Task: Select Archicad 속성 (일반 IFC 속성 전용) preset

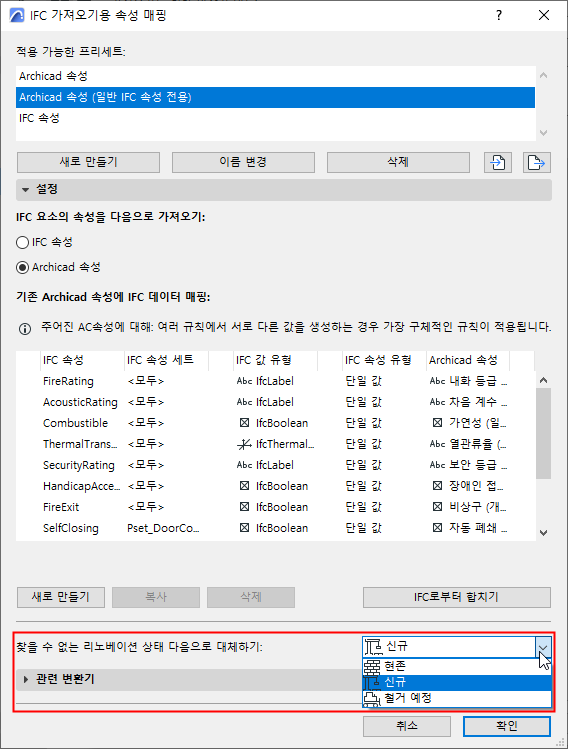Action: click(275, 97)
